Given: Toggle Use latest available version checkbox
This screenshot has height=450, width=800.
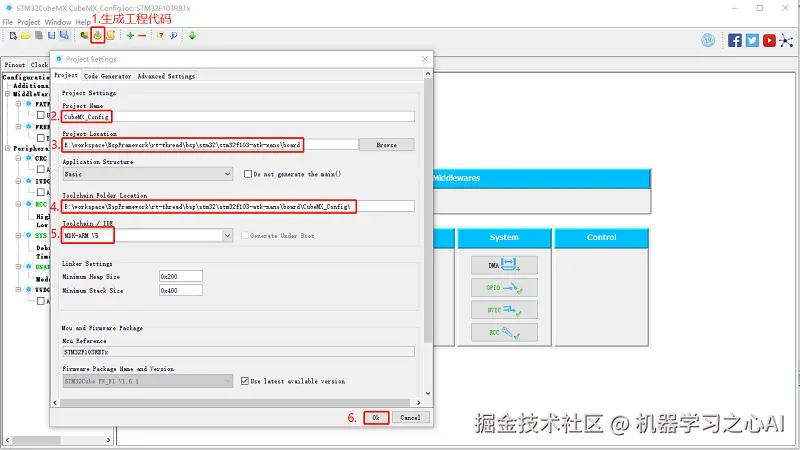Looking at the screenshot, I should pos(245,381).
